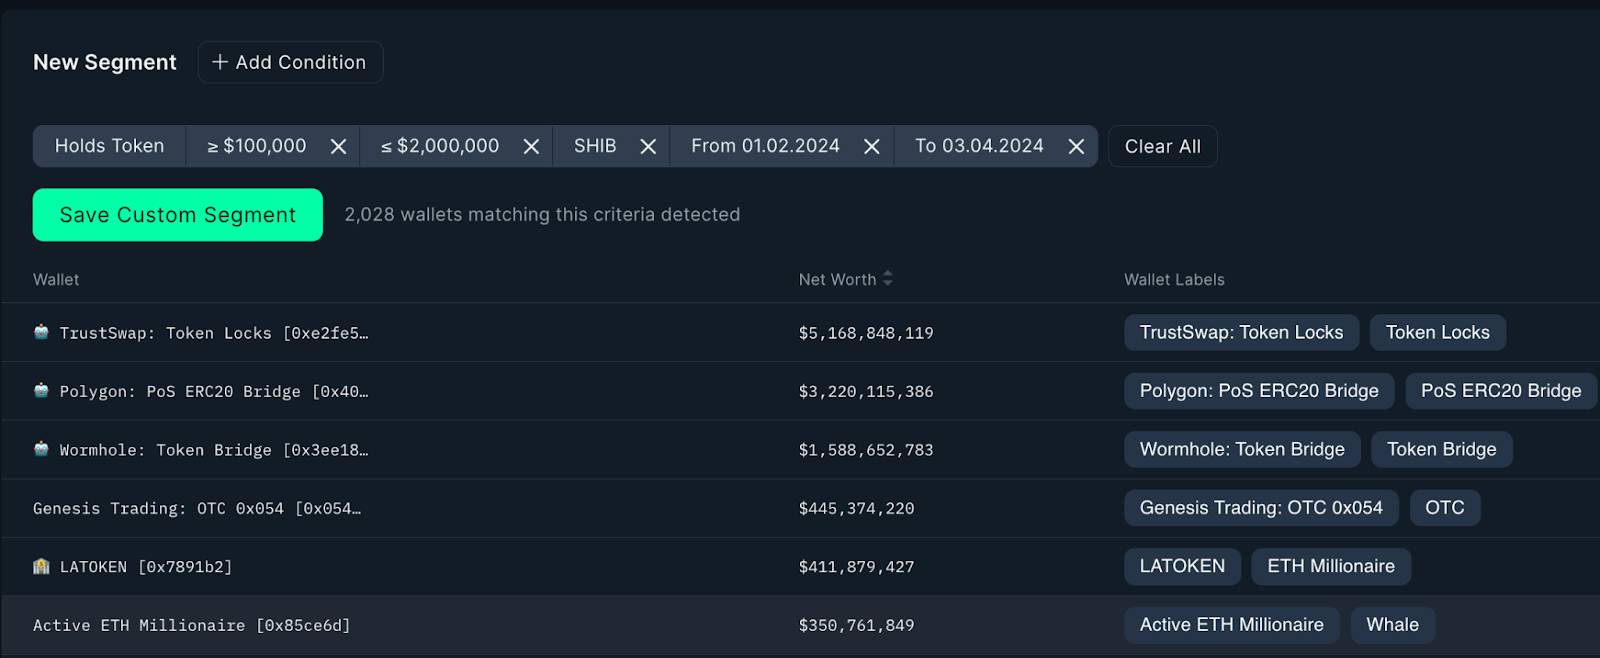1600x658 pixels.
Task: Save Custom Segment
Action: 177,215
